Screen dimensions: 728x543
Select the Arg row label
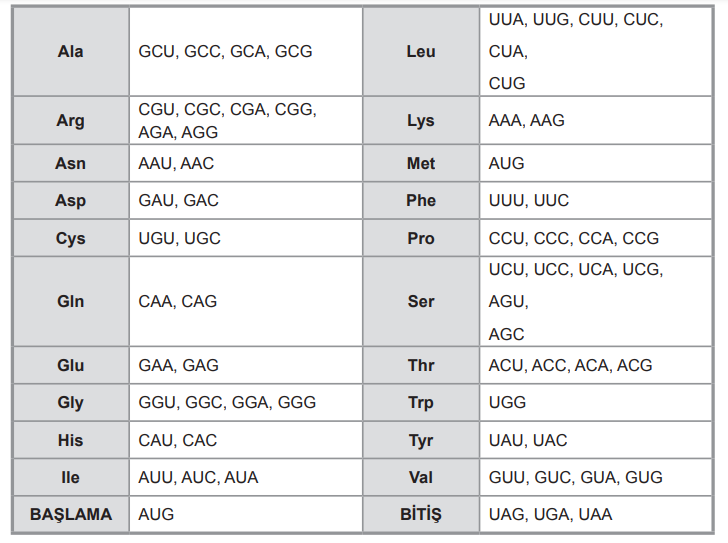pos(71,121)
